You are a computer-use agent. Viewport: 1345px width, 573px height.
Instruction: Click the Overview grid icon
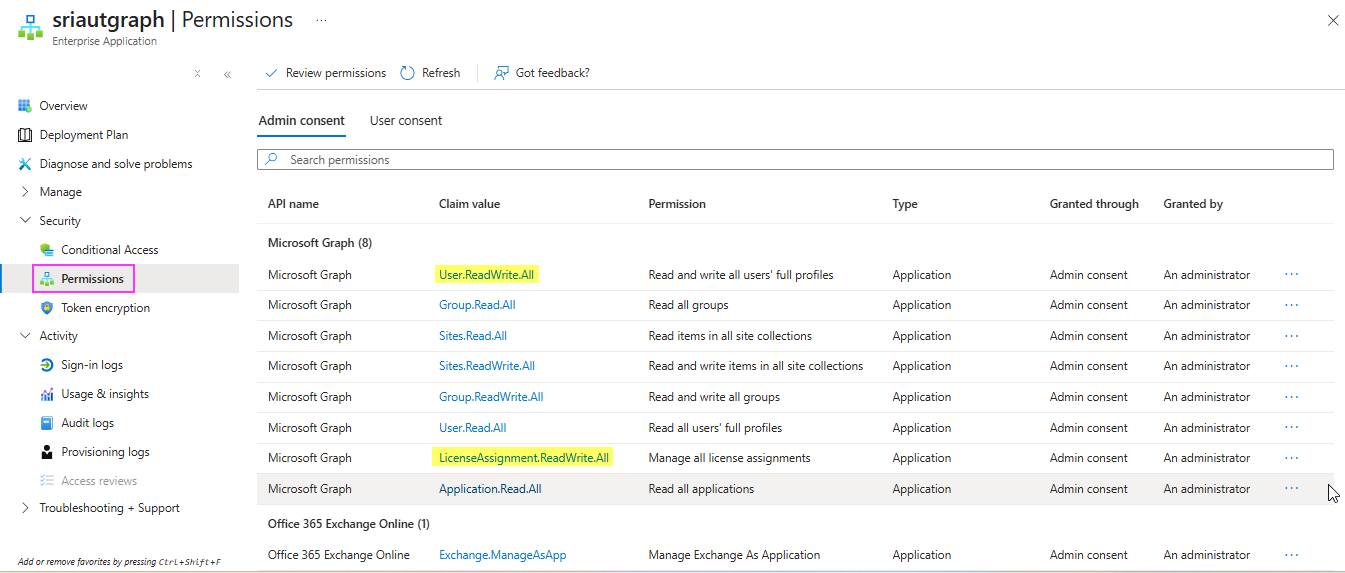[x=25, y=106]
